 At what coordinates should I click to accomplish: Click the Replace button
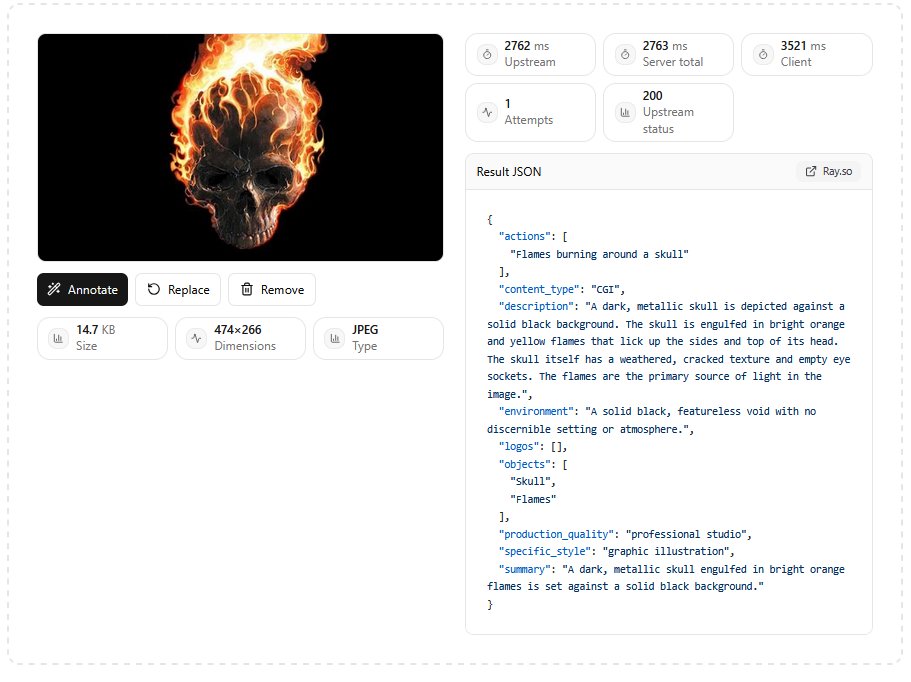pyautogui.click(x=178, y=289)
